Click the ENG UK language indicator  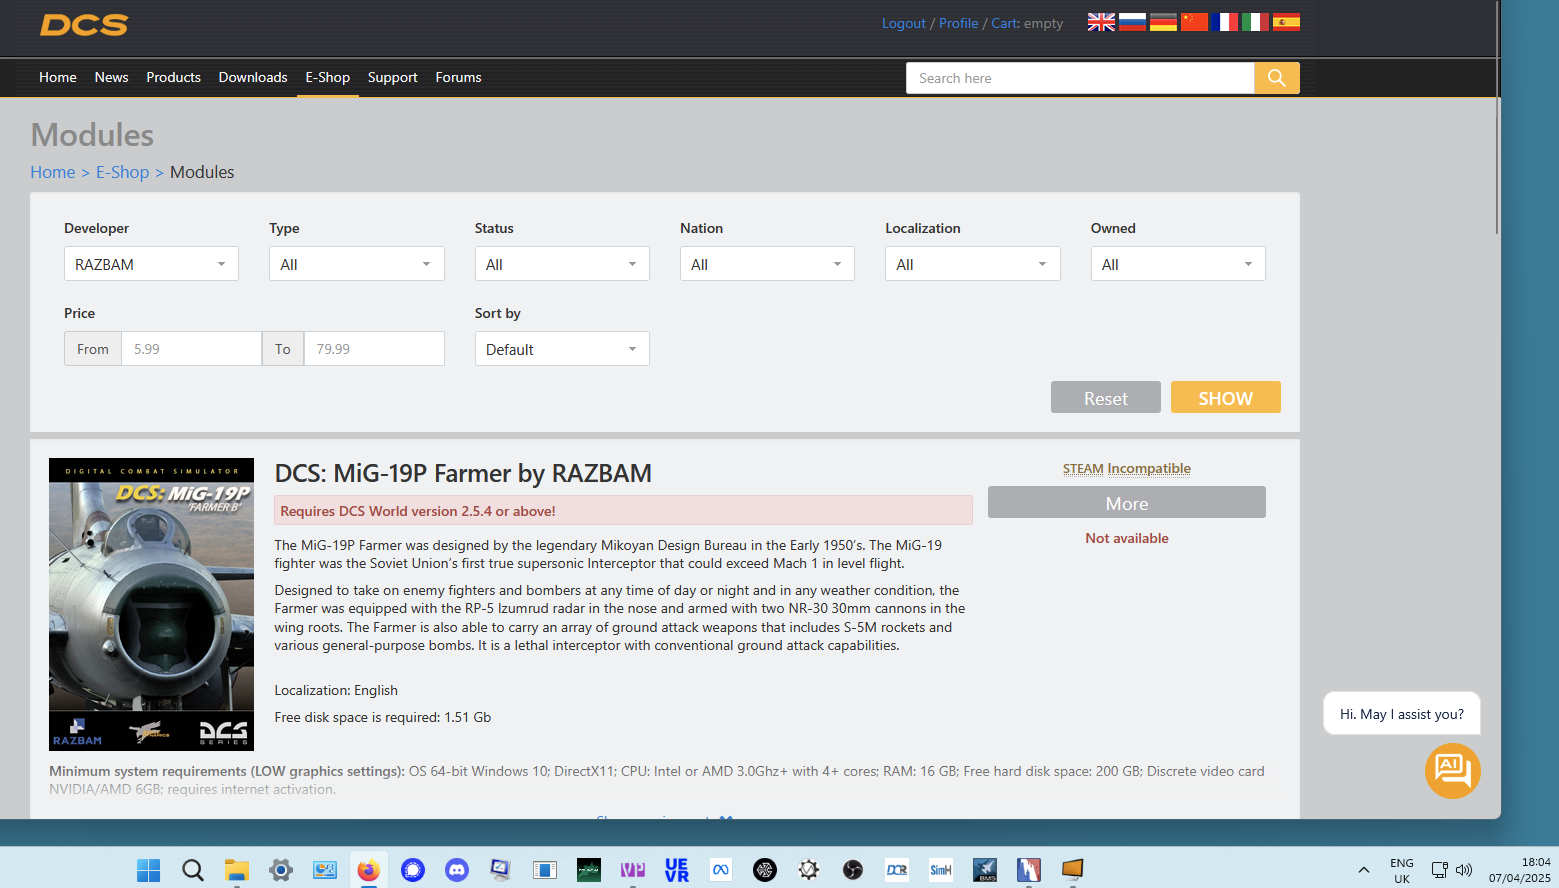(1402, 870)
